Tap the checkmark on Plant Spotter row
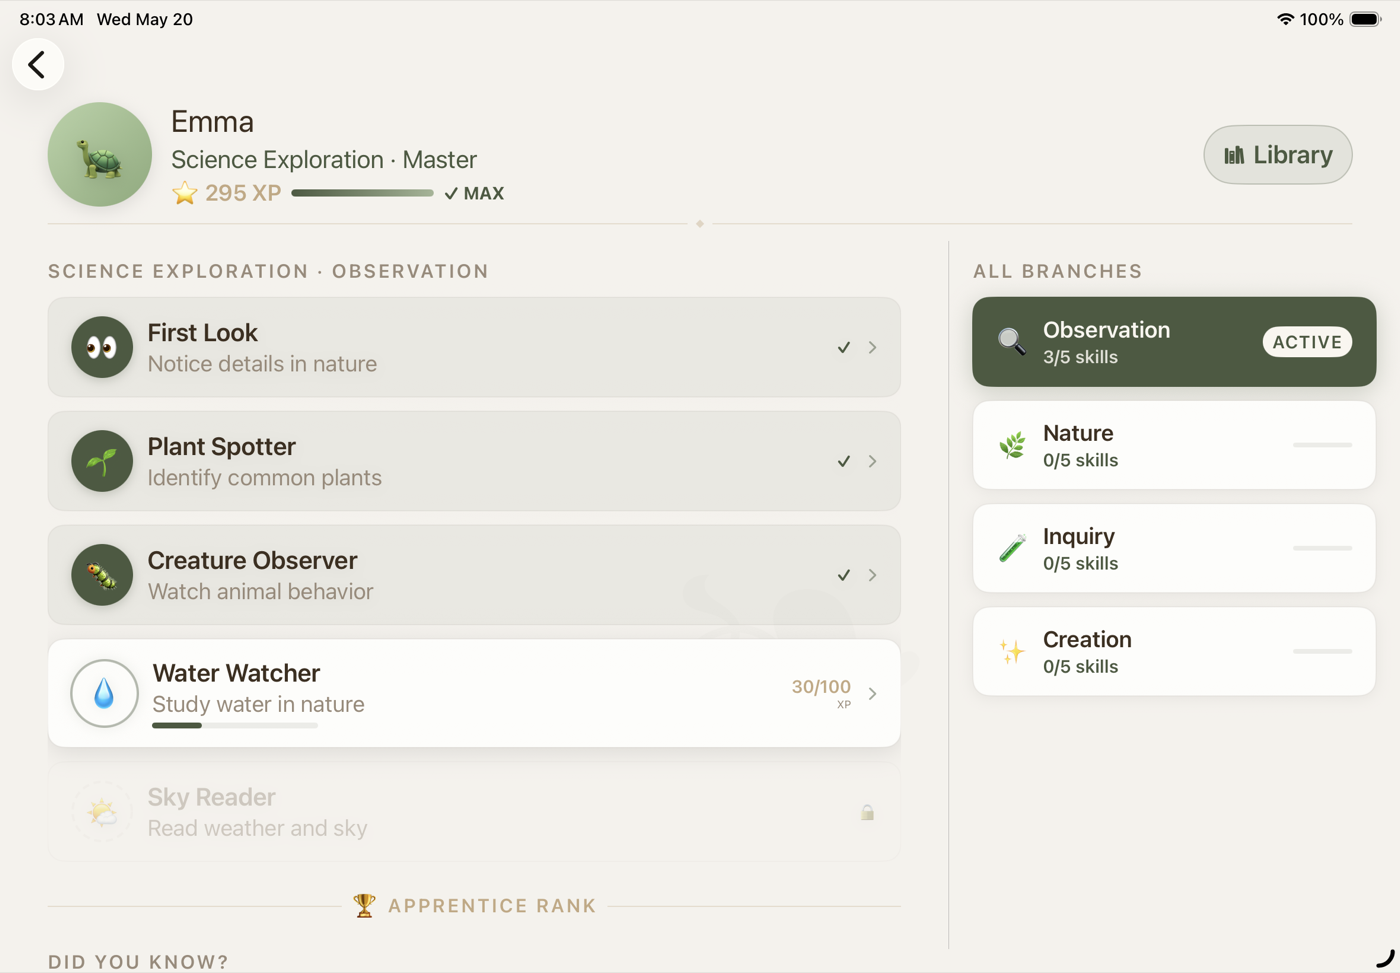 coord(844,461)
